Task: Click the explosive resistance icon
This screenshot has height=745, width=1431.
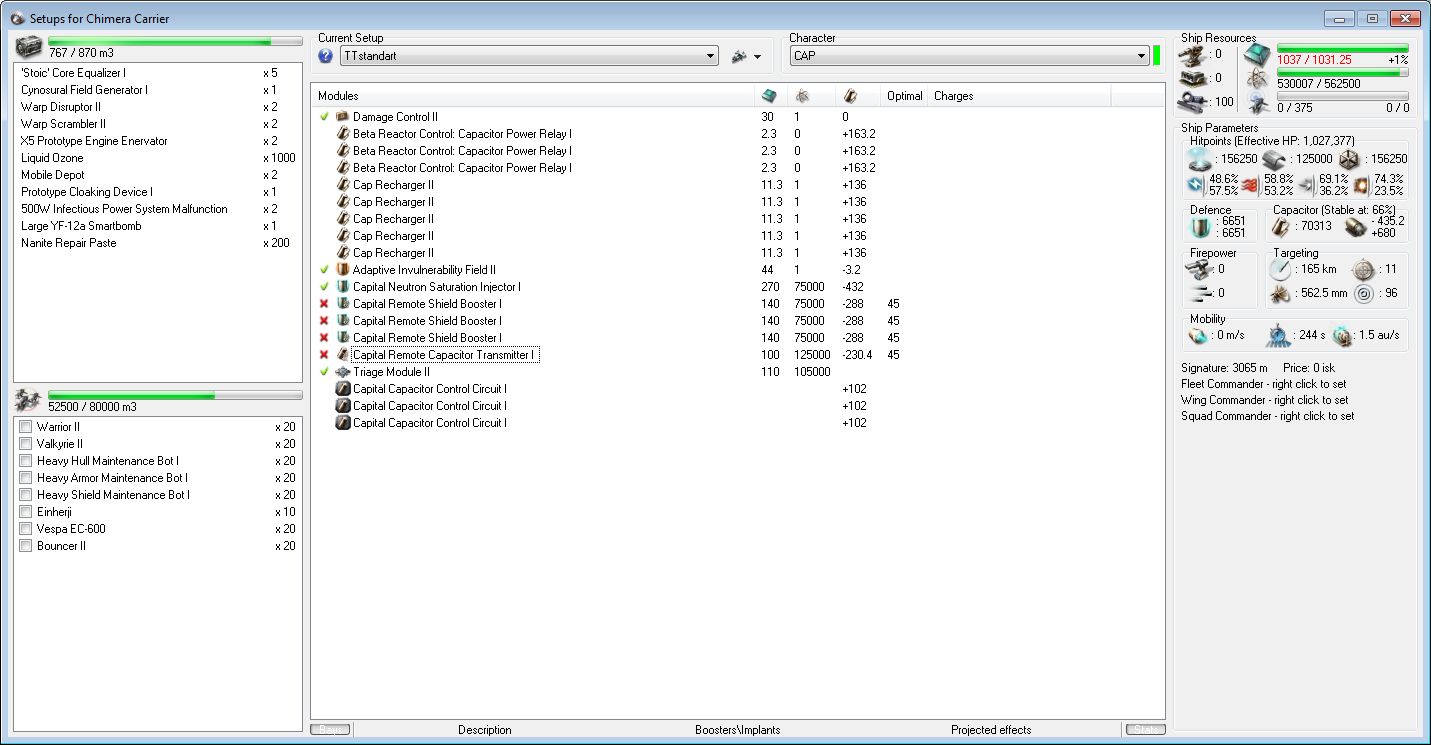Action: click(1361, 184)
